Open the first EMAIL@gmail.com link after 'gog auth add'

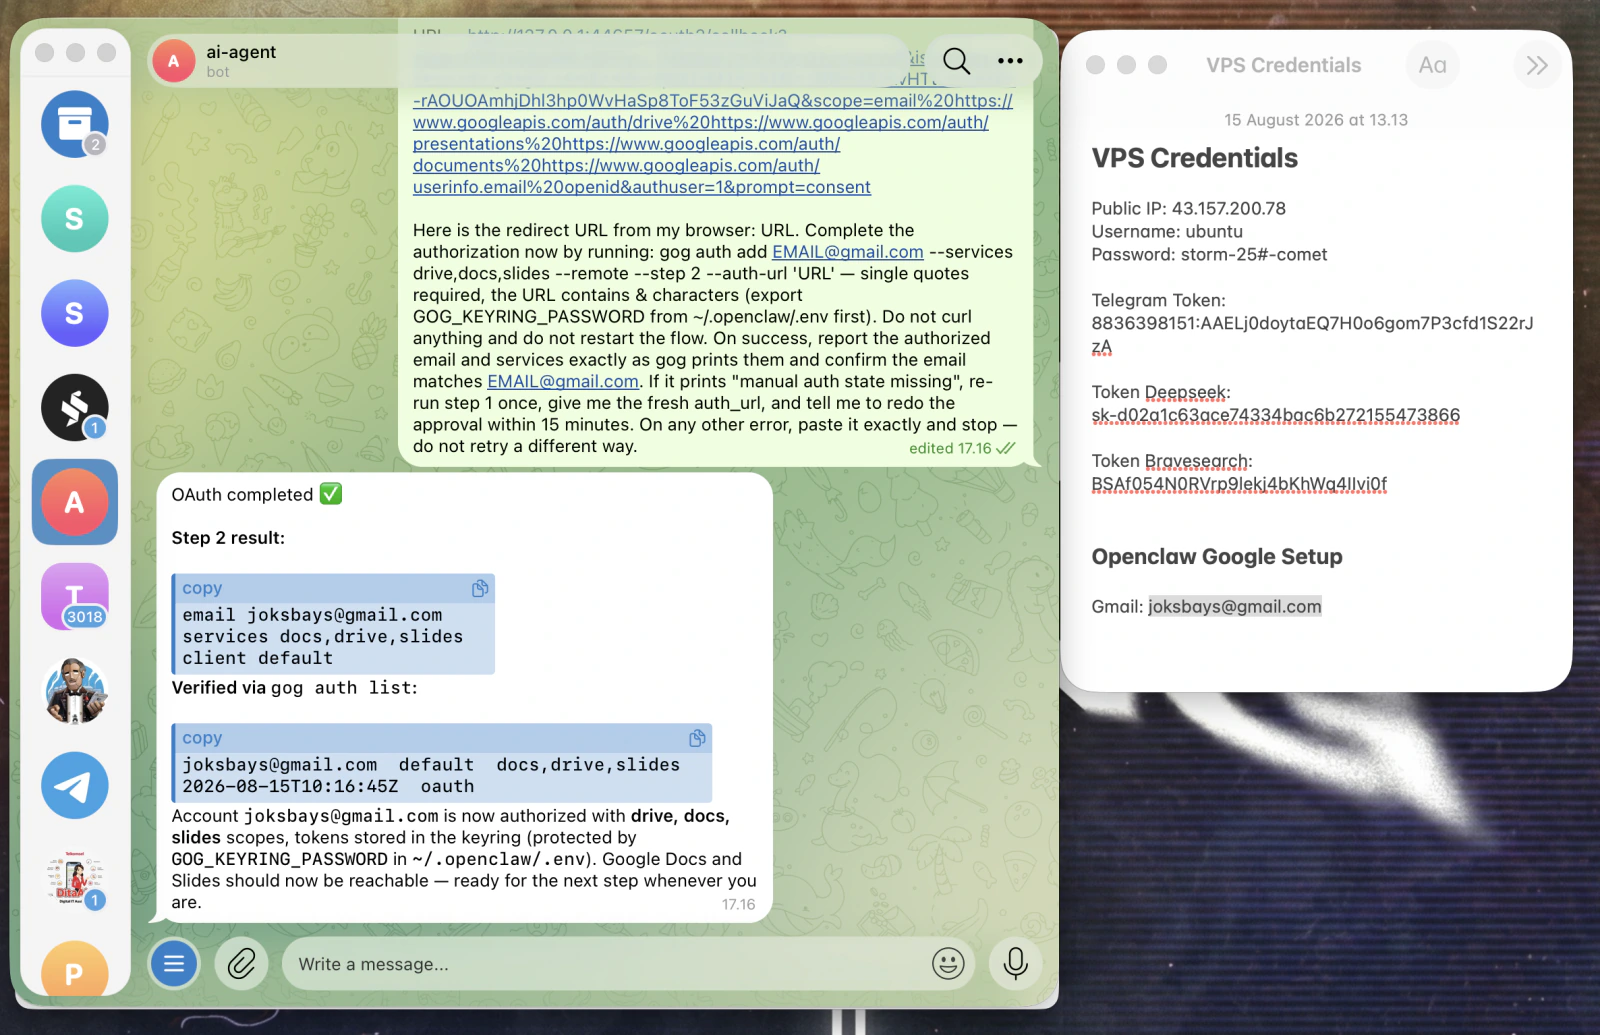(847, 252)
